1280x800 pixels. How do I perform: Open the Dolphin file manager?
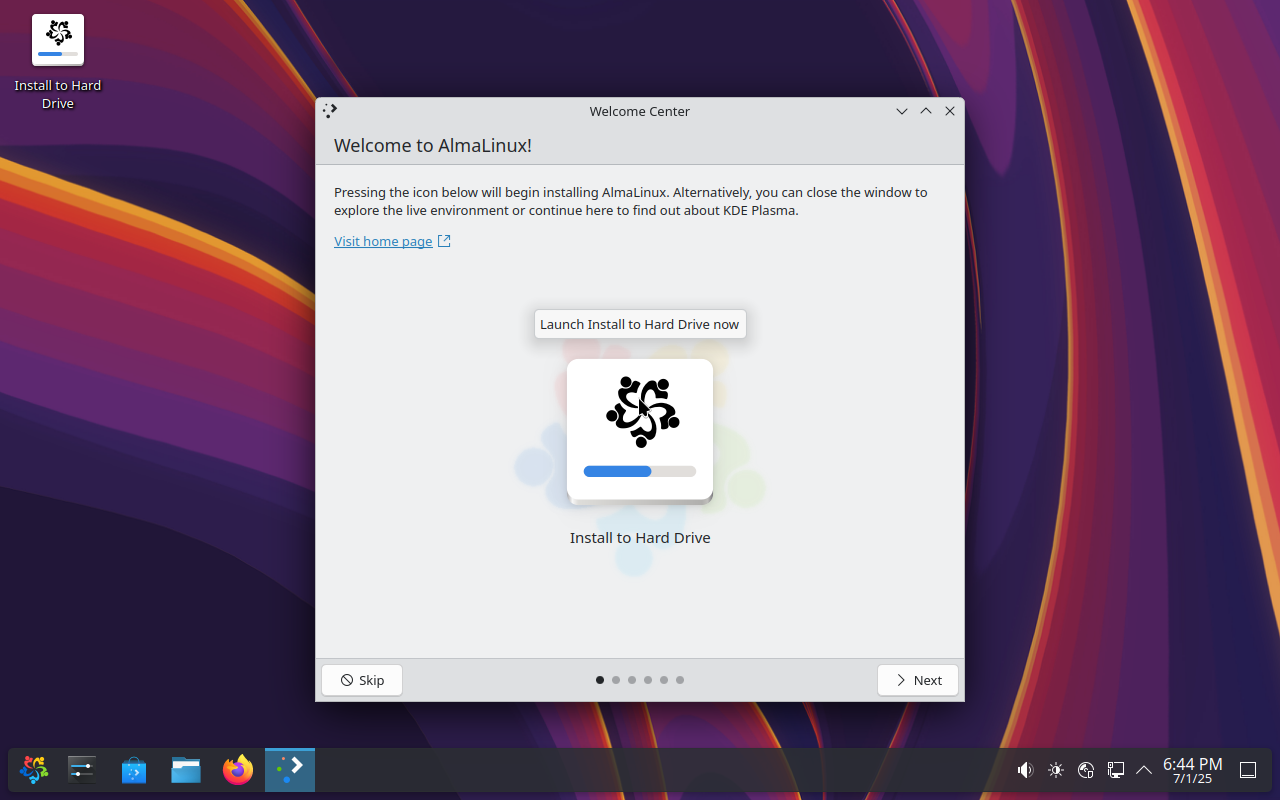(x=186, y=770)
